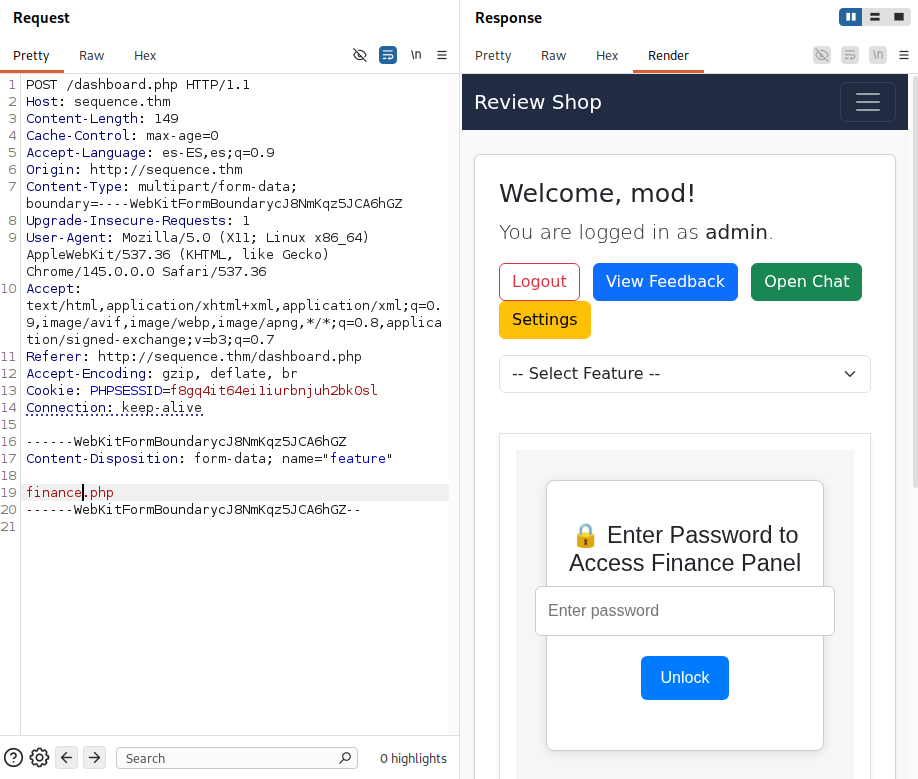
Task: Toggle word wrap icon in Response panel
Action: pyautogui.click(x=850, y=55)
